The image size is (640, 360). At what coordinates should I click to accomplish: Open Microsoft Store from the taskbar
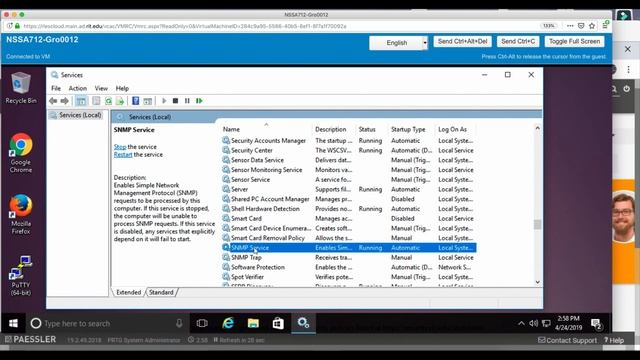click(x=278, y=323)
